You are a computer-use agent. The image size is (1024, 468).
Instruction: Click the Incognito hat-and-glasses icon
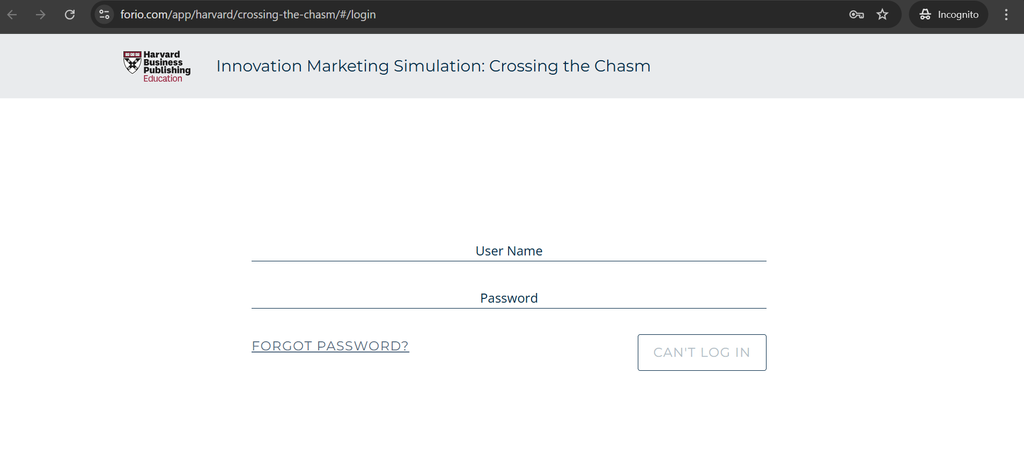tap(925, 15)
